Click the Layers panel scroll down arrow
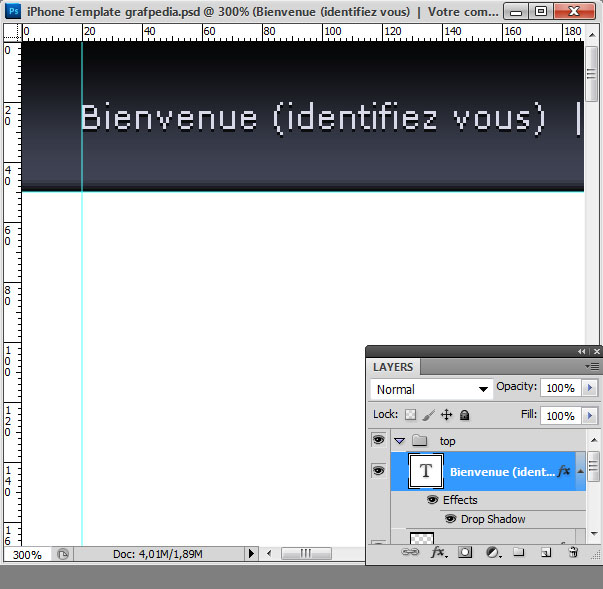The height and width of the screenshot is (589, 603). [x=594, y=534]
